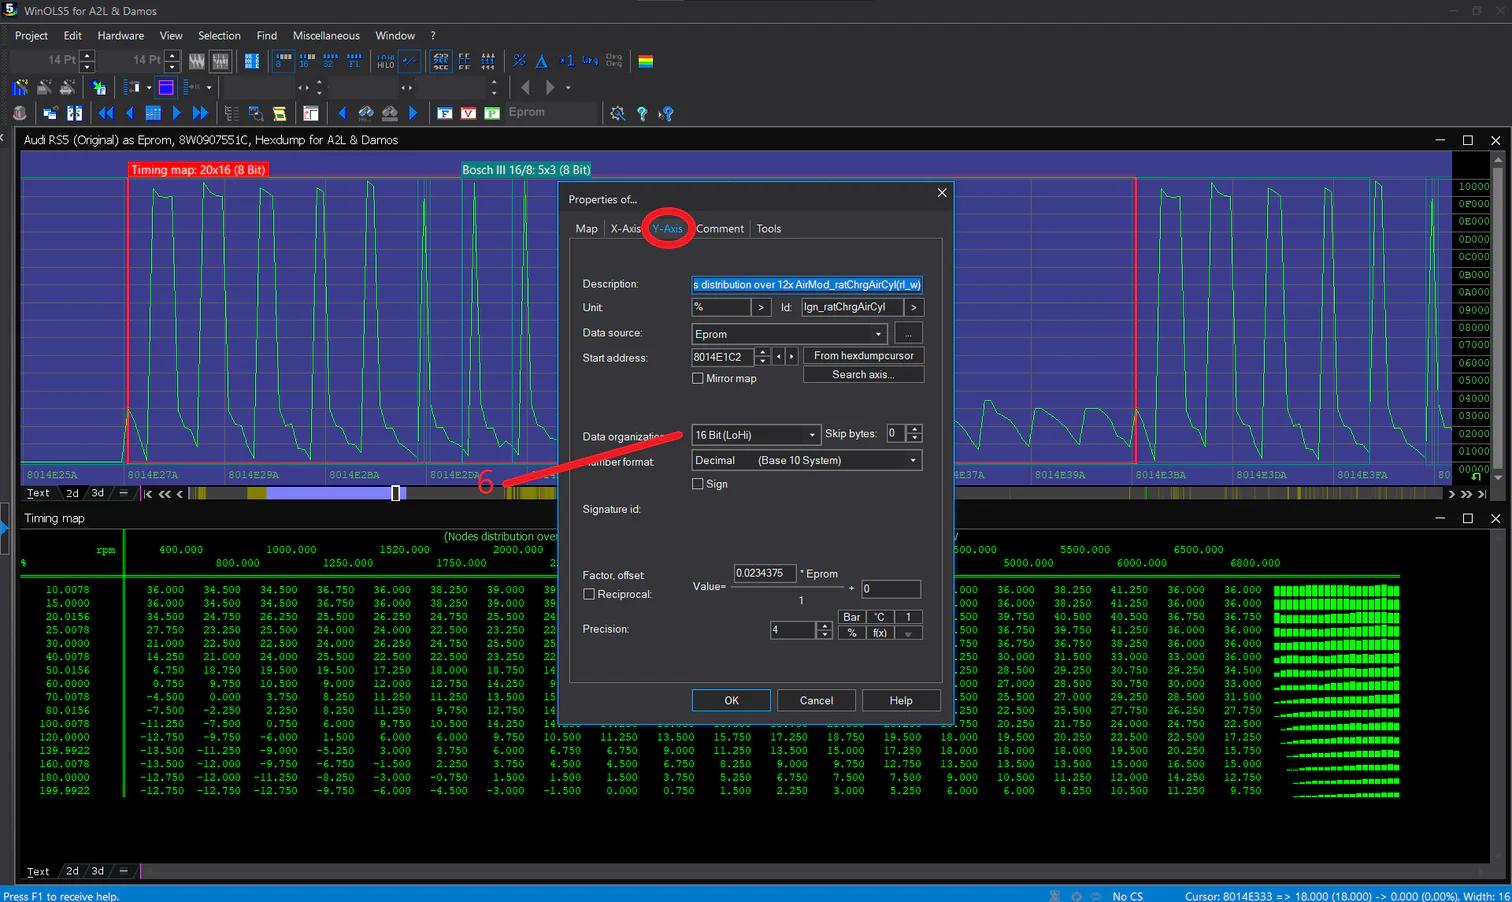Open the Project menu
This screenshot has height=902, width=1512.
(31, 35)
